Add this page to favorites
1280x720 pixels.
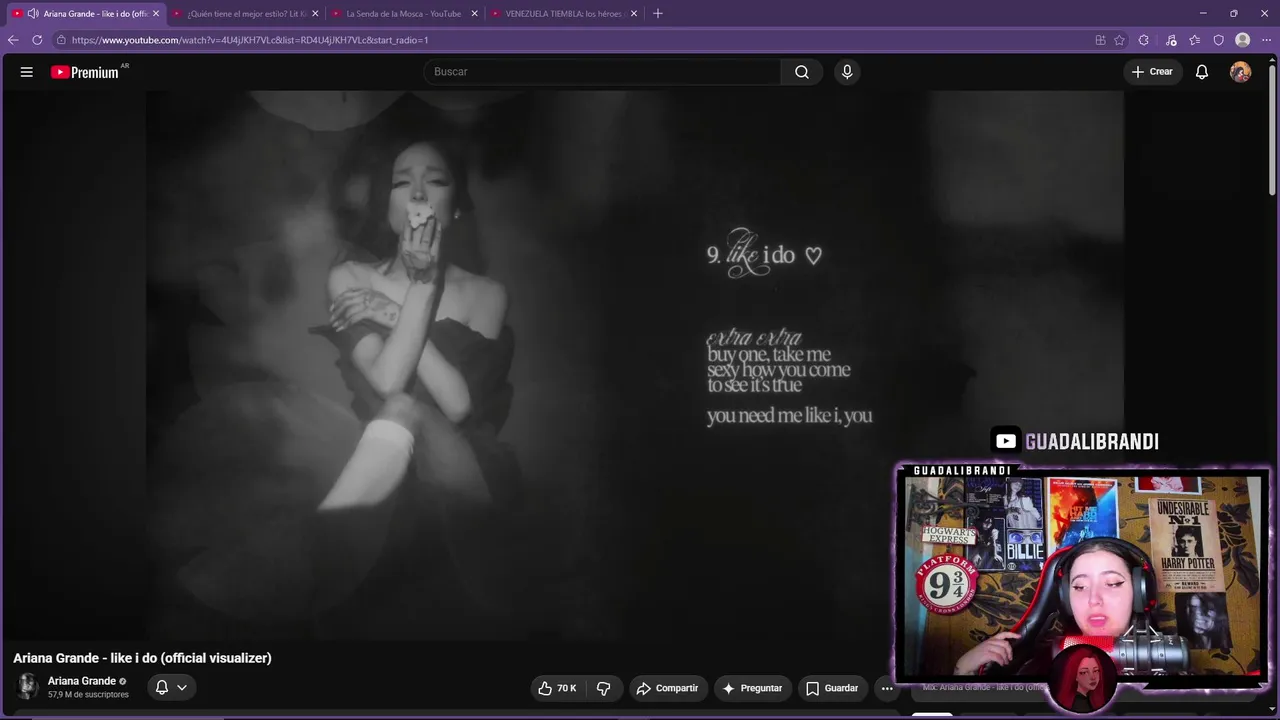point(1120,40)
